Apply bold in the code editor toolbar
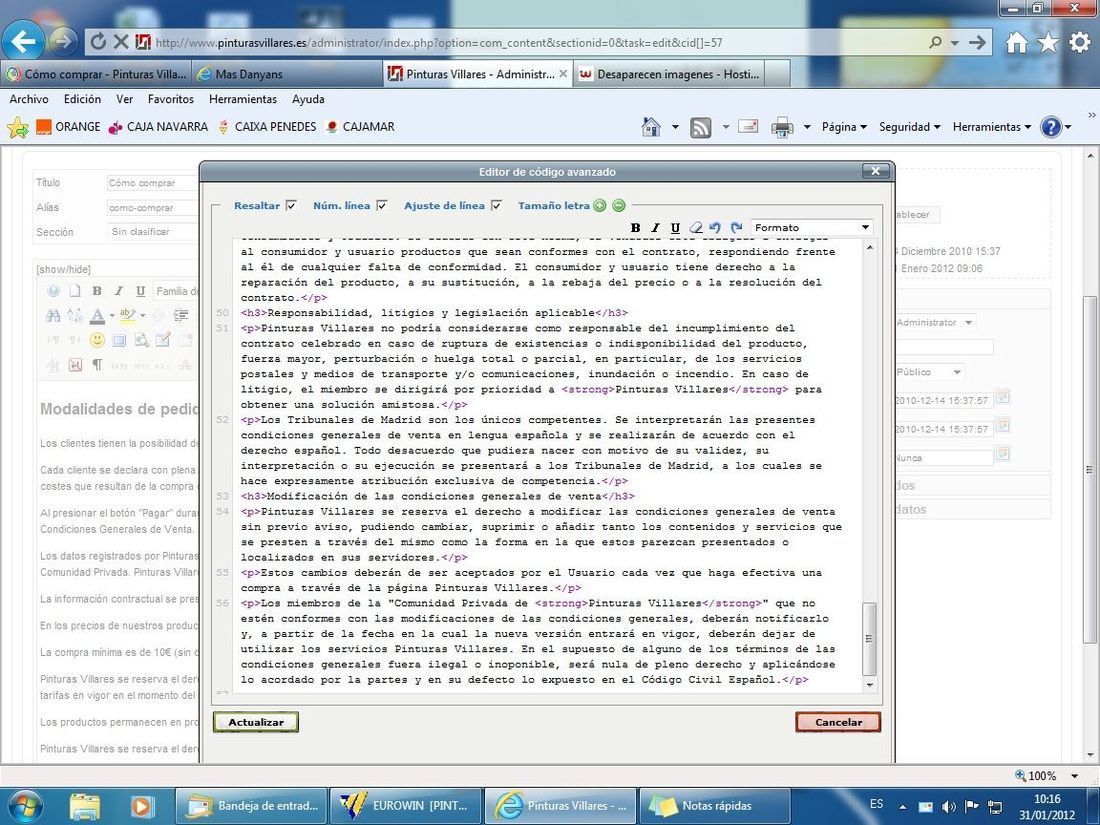This screenshot has height=825, width=1100. (636, 227)
